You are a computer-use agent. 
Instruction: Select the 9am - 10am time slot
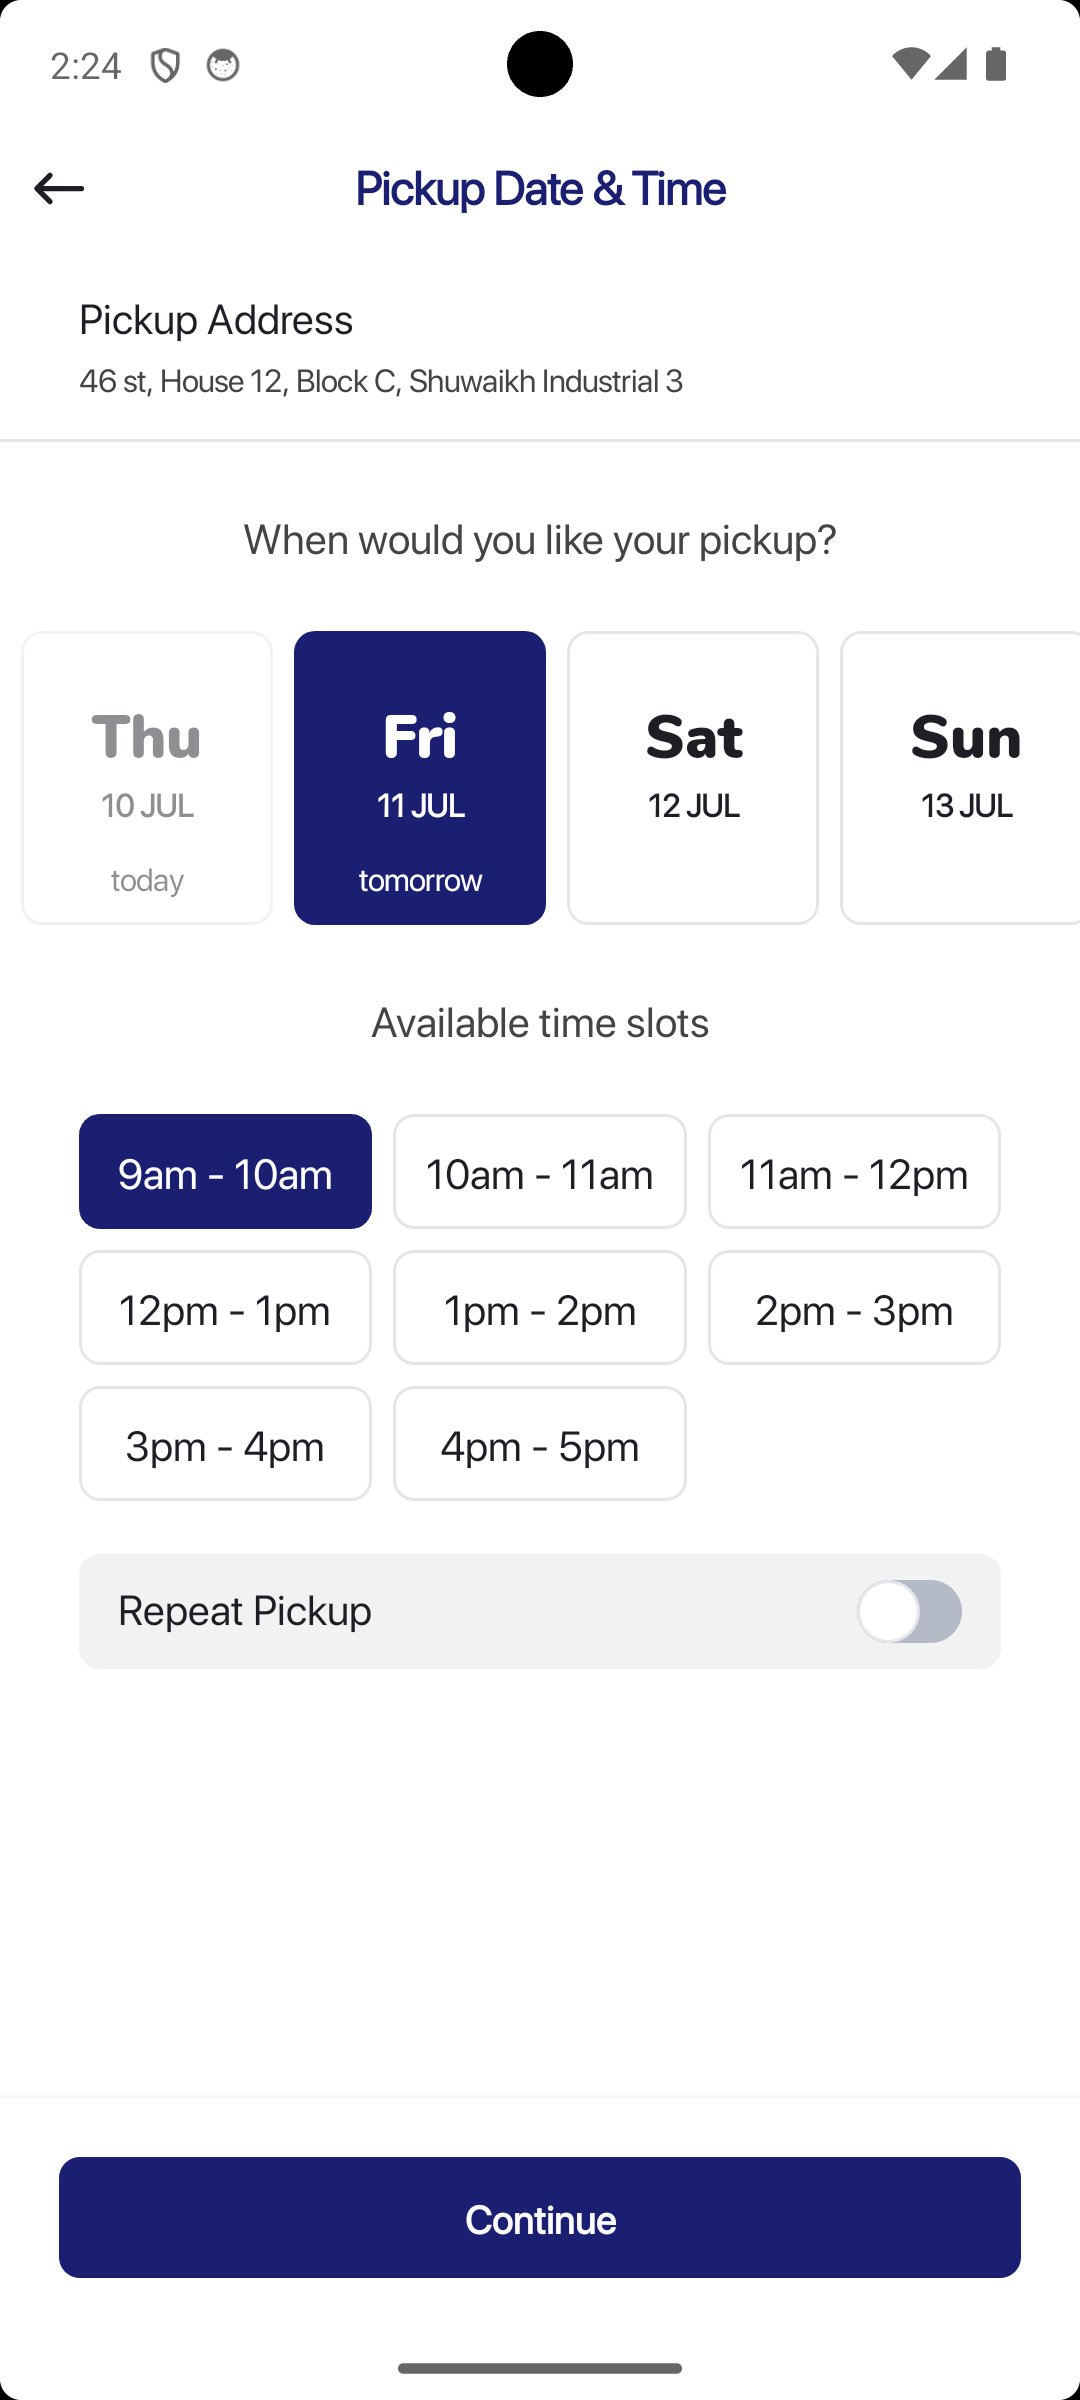(225, 1172)
